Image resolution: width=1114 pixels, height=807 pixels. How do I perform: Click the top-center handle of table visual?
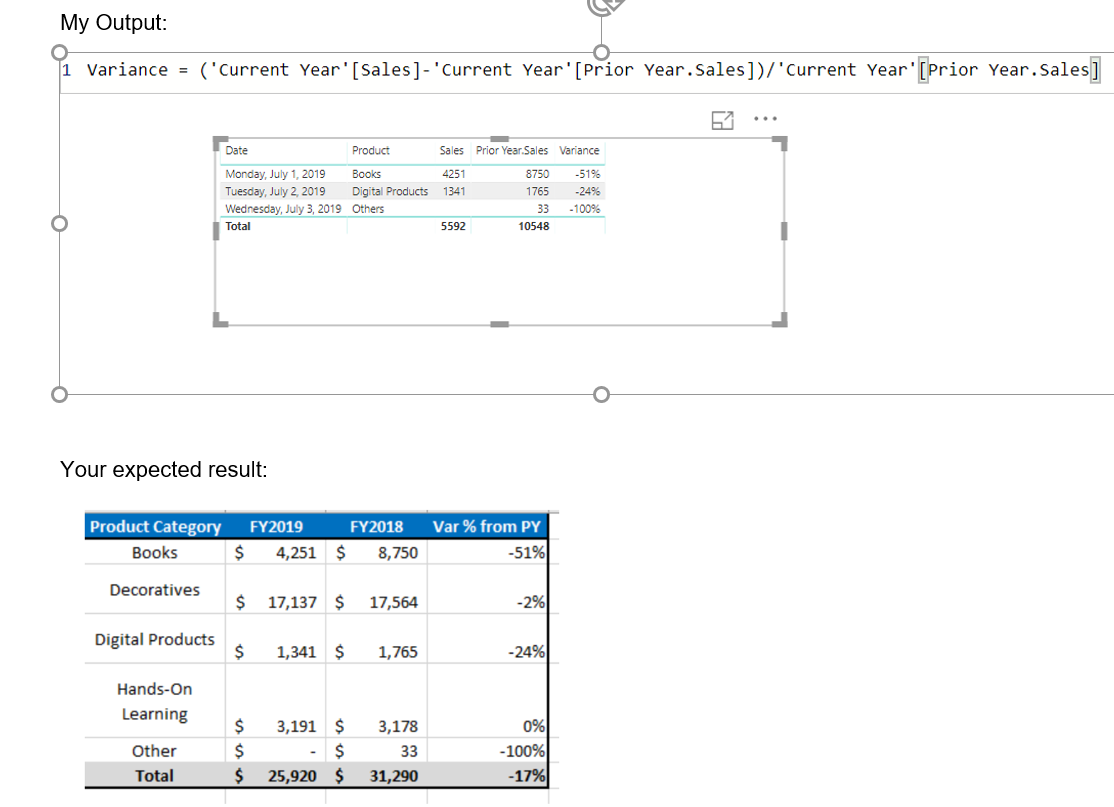[x=500, y=139]
